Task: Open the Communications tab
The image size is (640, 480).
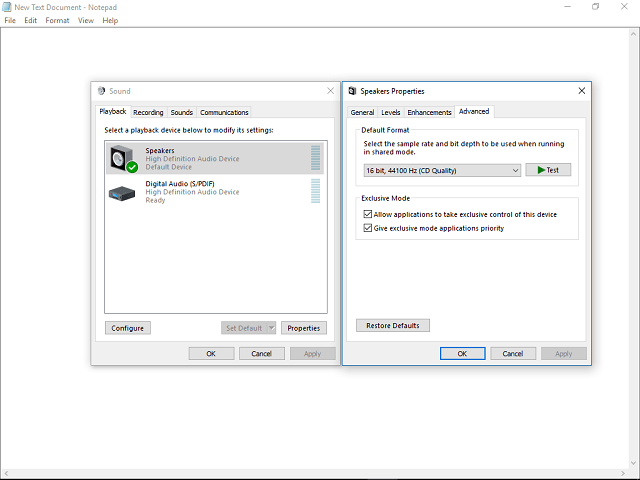Action: [224, 112]
